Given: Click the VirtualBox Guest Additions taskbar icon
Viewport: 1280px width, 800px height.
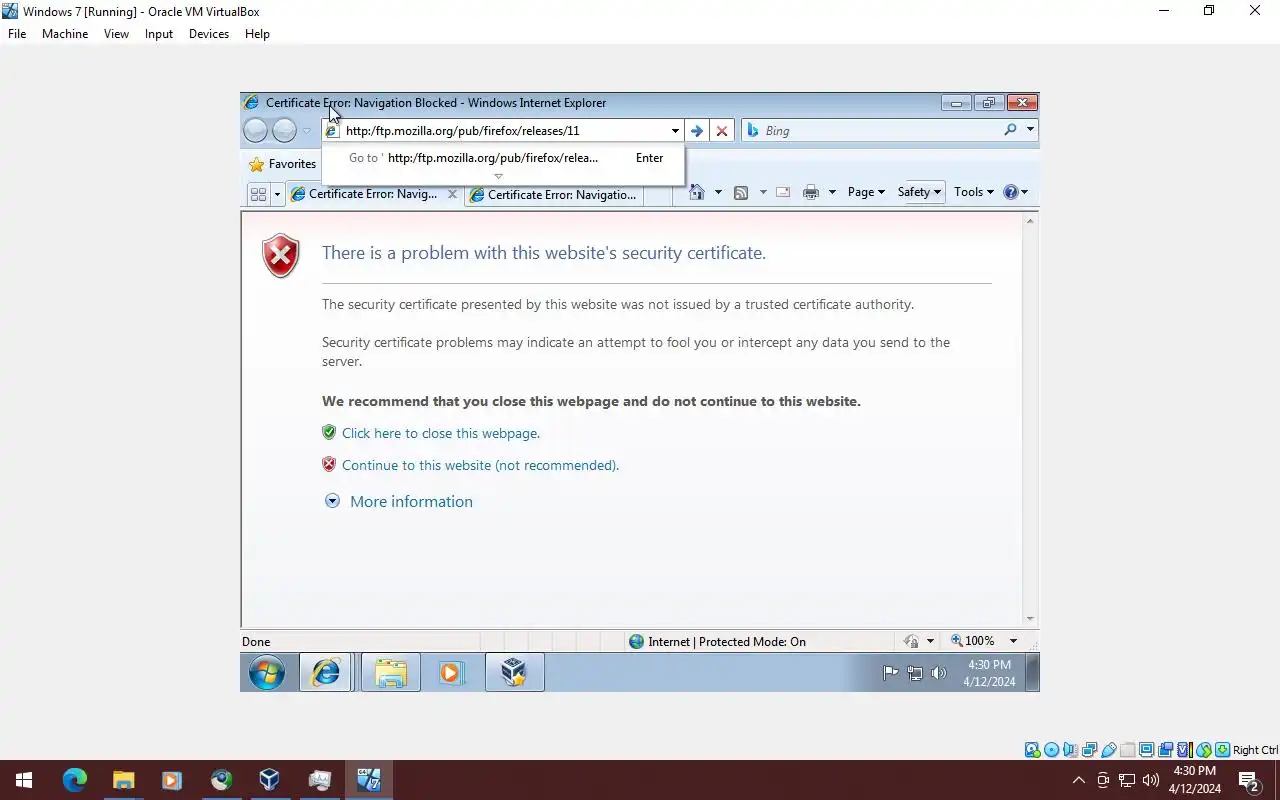Looking at the screenshot, I should tap(514, 673).
